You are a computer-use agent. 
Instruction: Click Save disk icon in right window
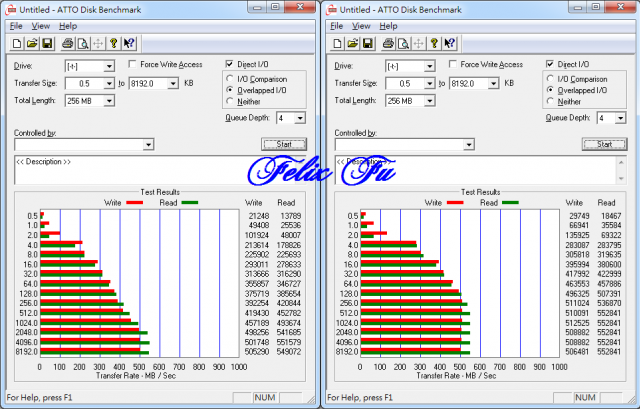[x=368, y=43]
